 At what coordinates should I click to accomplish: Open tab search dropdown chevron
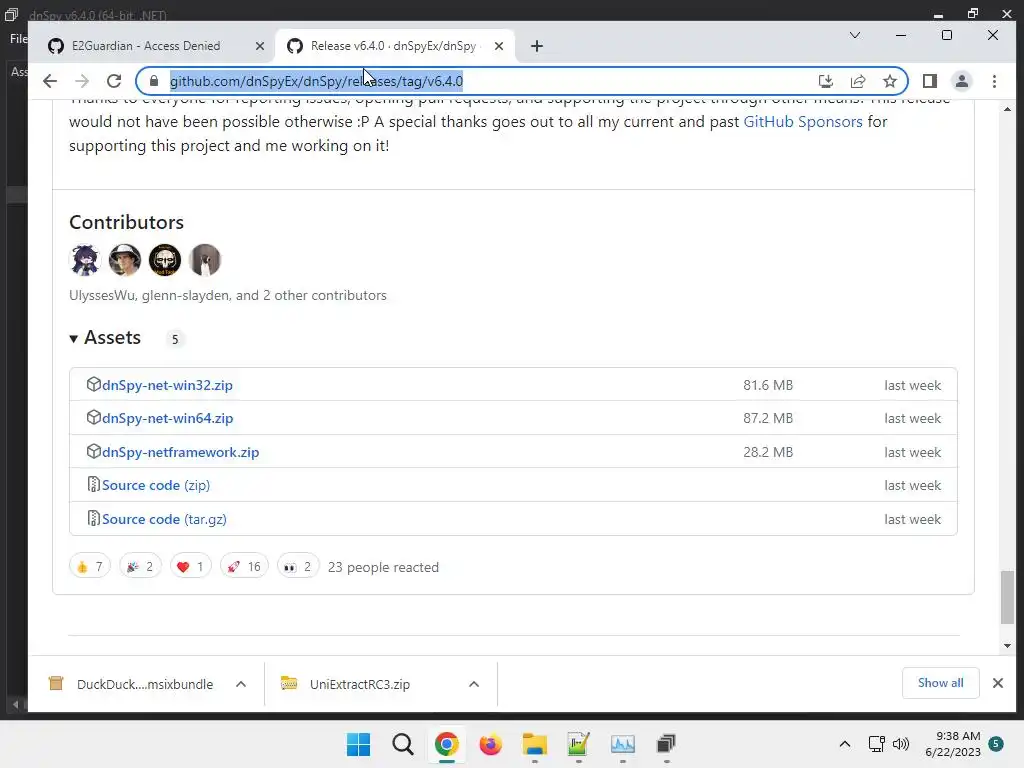(x=854, y=35)
